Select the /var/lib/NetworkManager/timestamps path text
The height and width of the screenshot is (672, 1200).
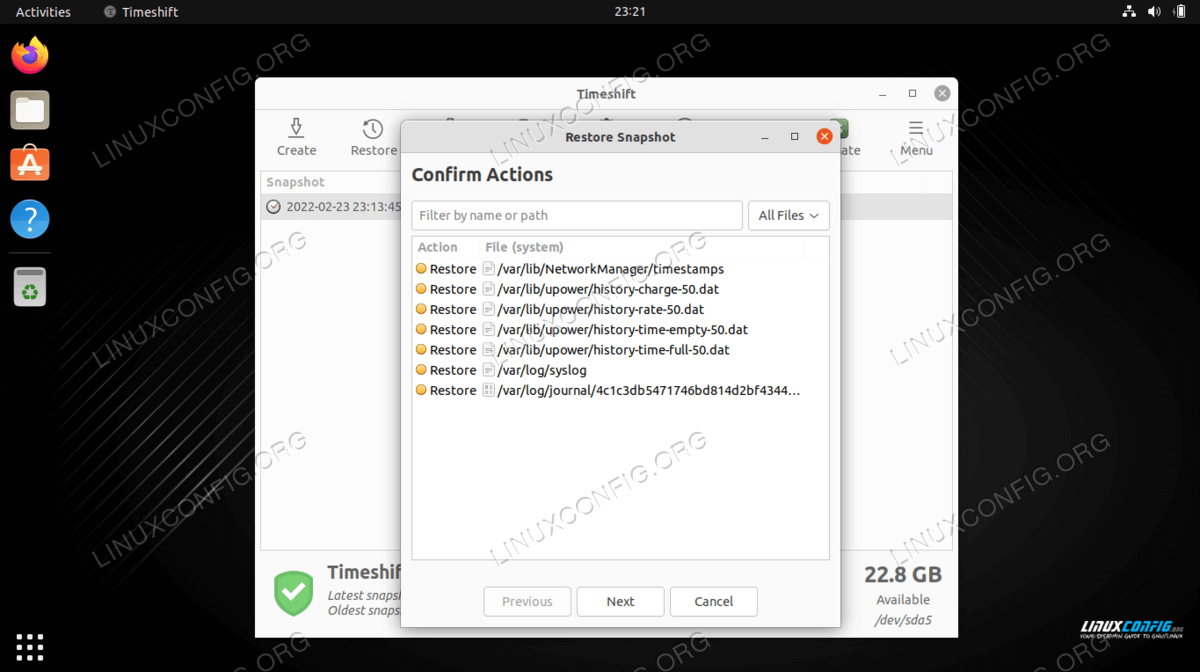pos(610,269)
